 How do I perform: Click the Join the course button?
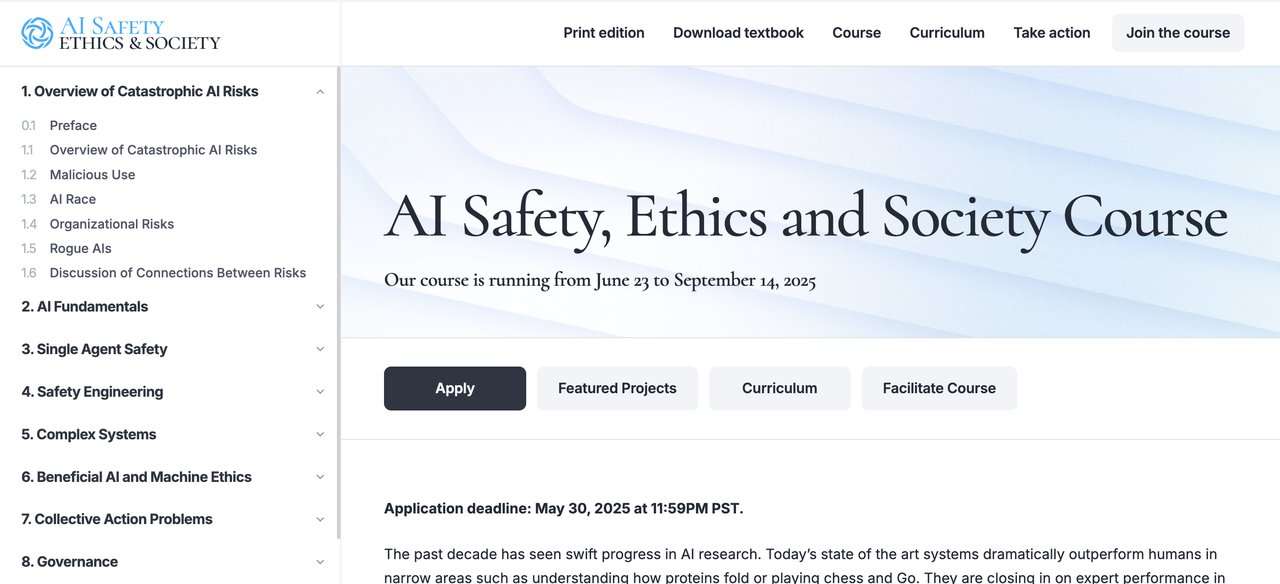[1177, 33]
